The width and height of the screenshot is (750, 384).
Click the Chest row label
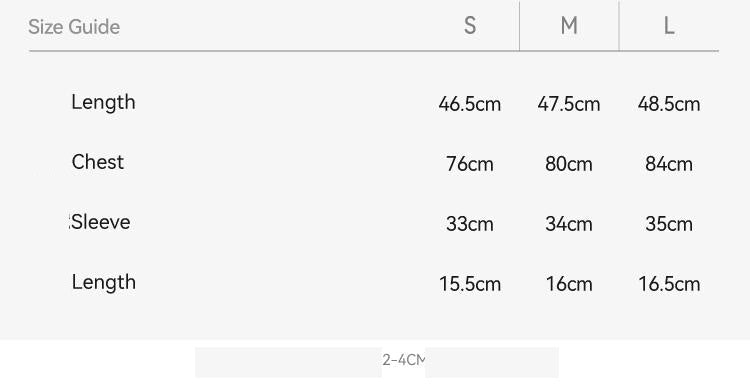click(98, 162)
